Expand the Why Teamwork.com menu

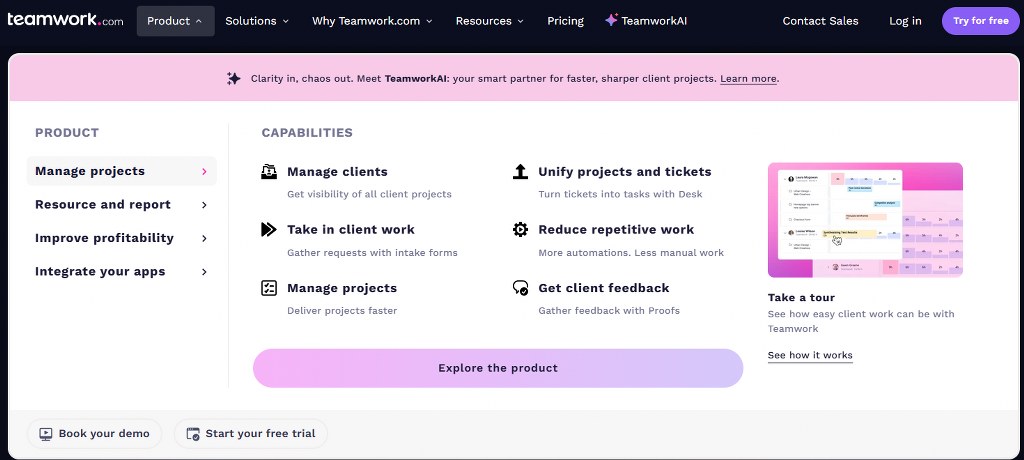[x=372, y=21]
